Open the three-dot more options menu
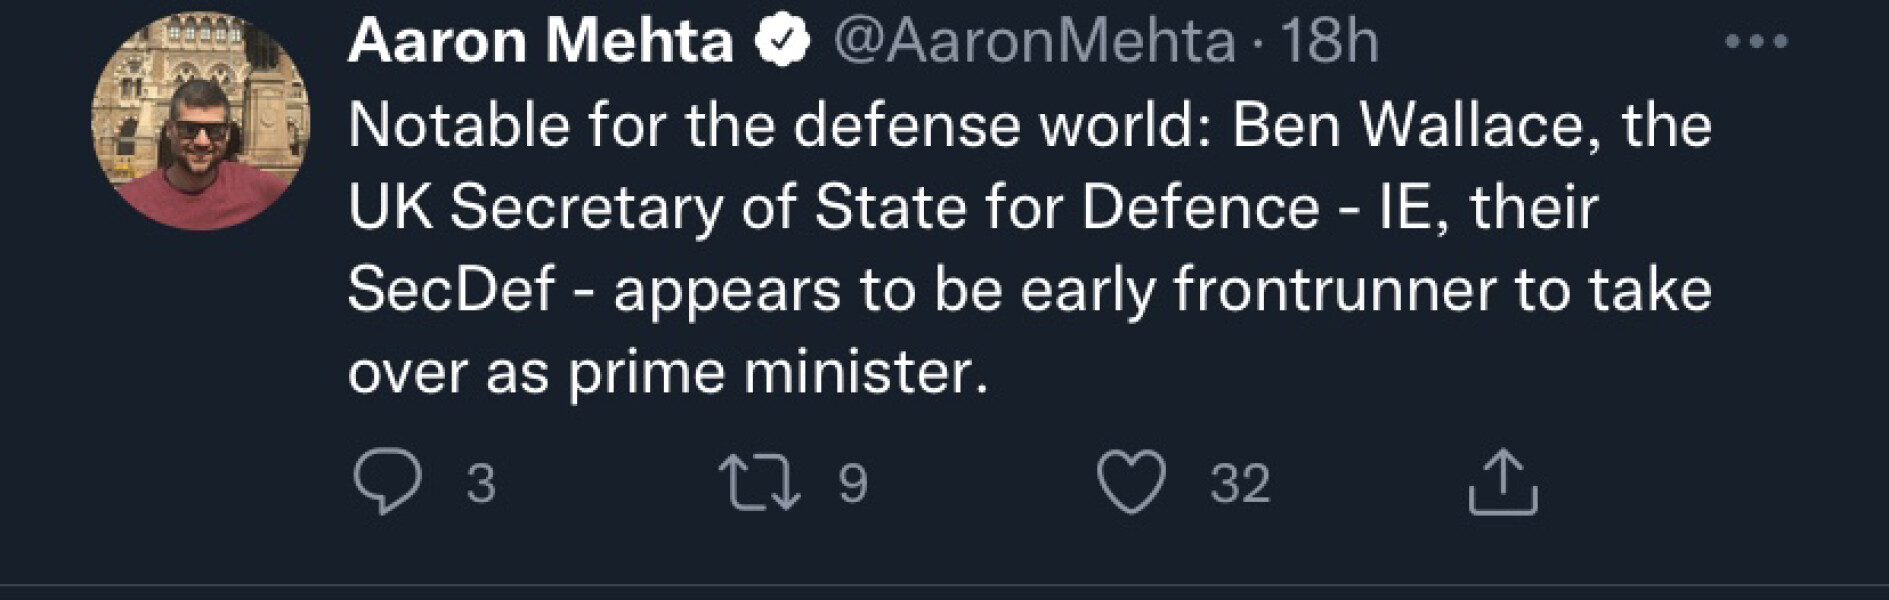The height and width of the screenshot is (600, 1889). pos(1756,42)
